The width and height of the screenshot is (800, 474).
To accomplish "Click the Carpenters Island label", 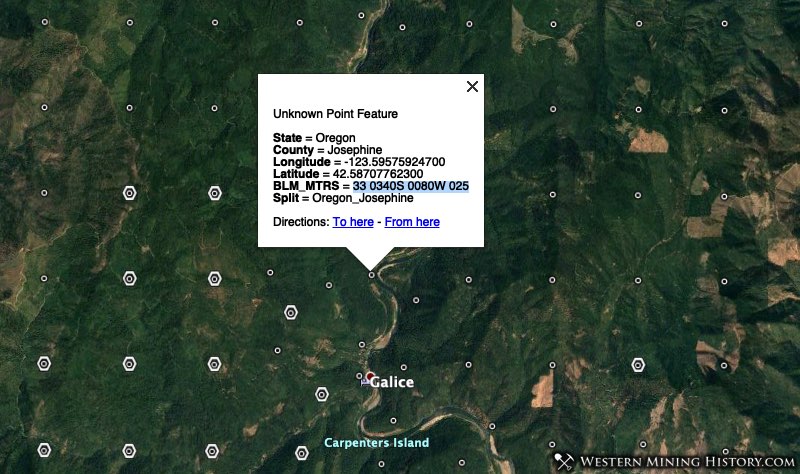I will point(377,443).
